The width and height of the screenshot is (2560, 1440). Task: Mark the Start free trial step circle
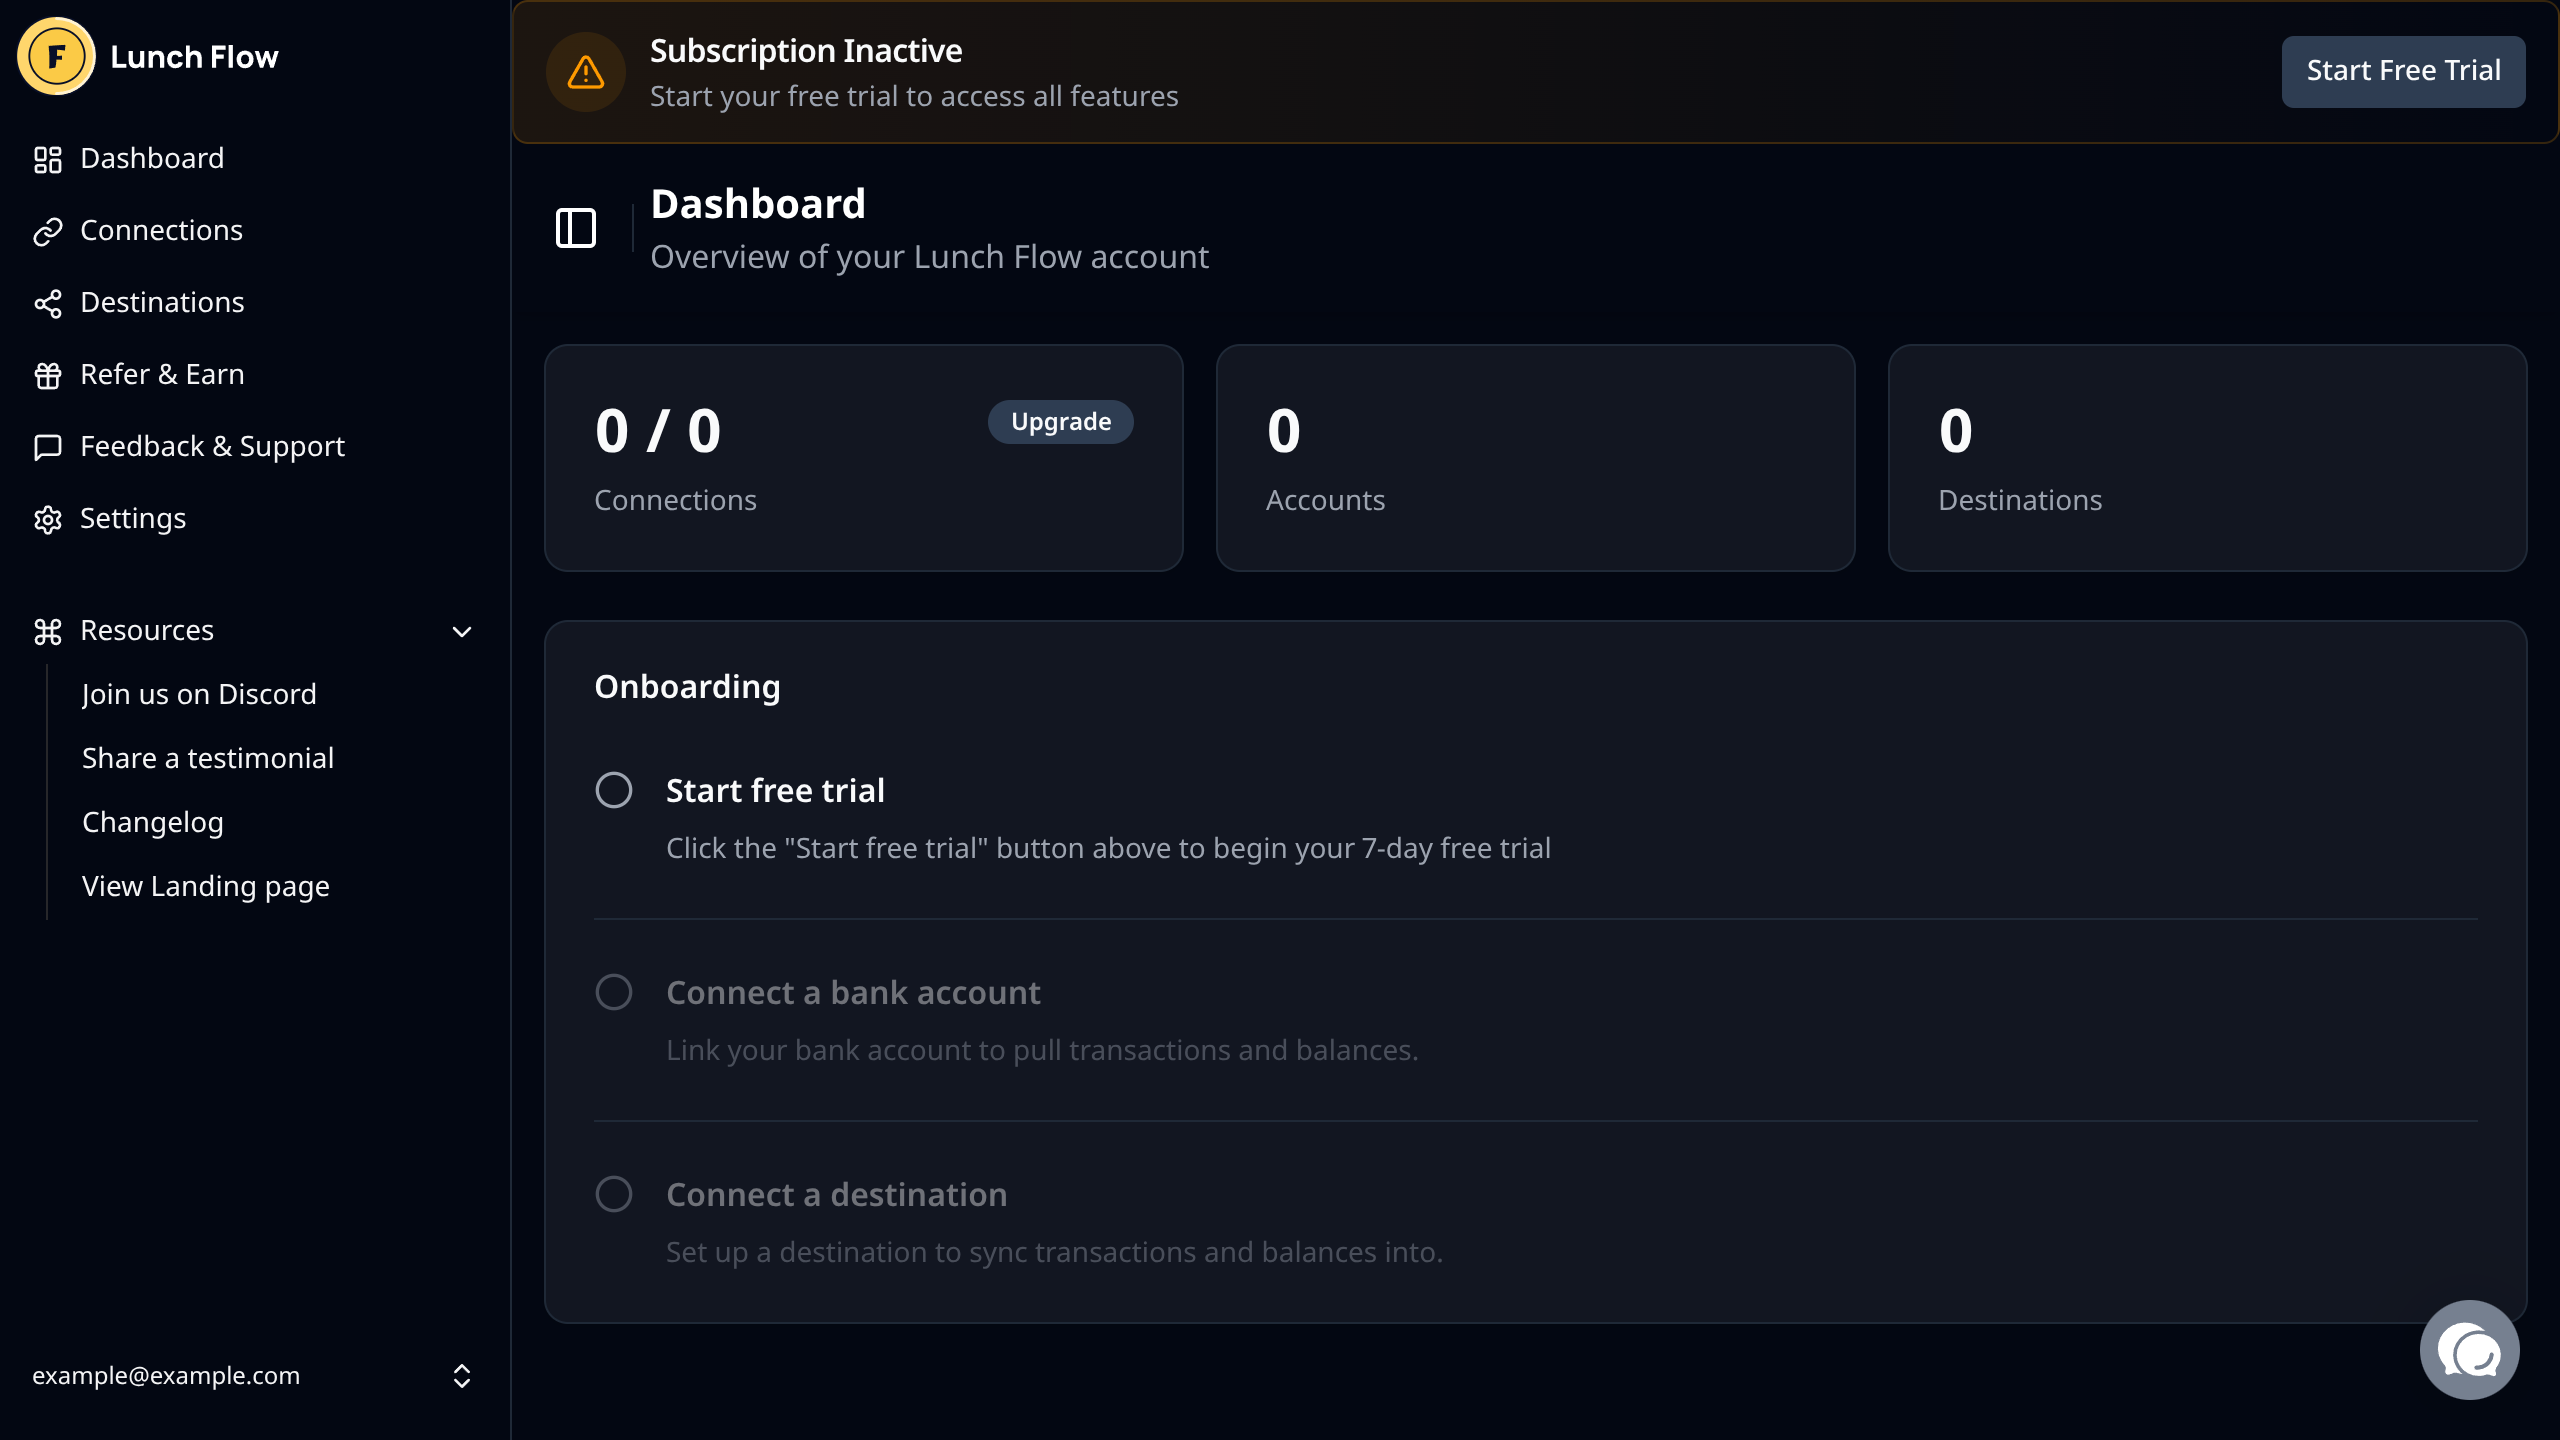point(614,790)
